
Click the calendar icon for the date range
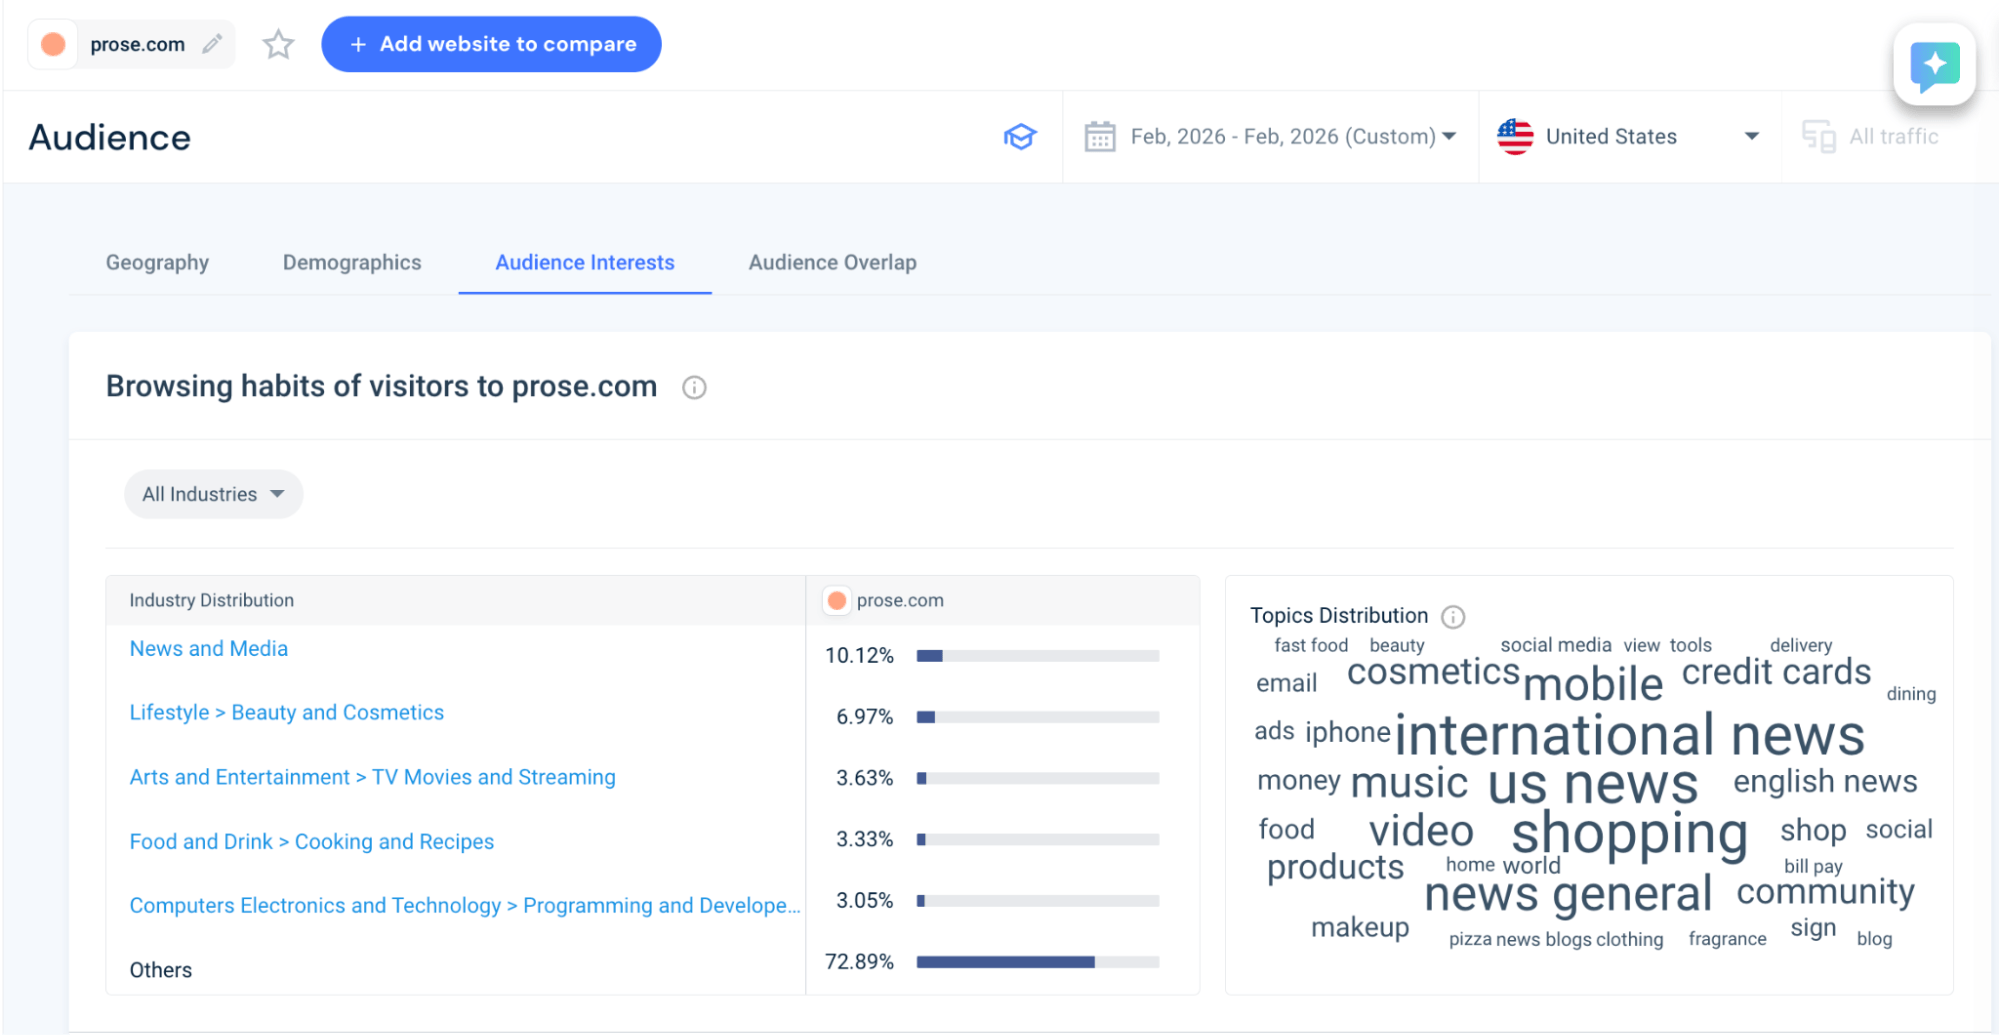coord(1100,136)
